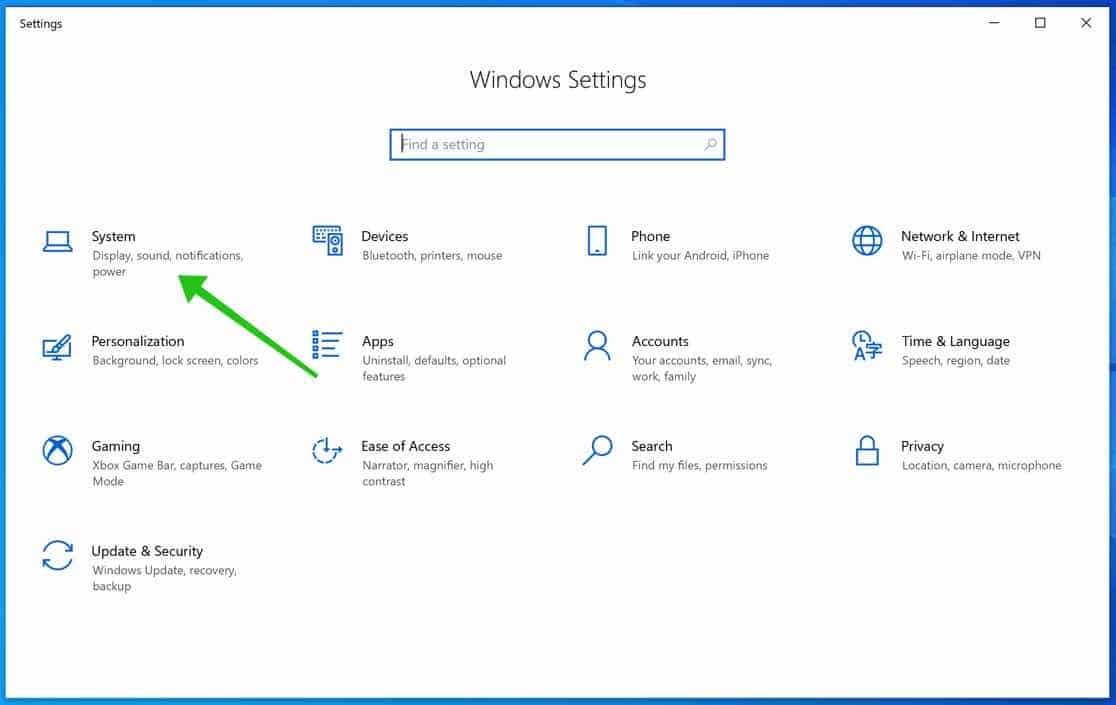
Task: Open Network & Internet title
Action: pos(960,236)
